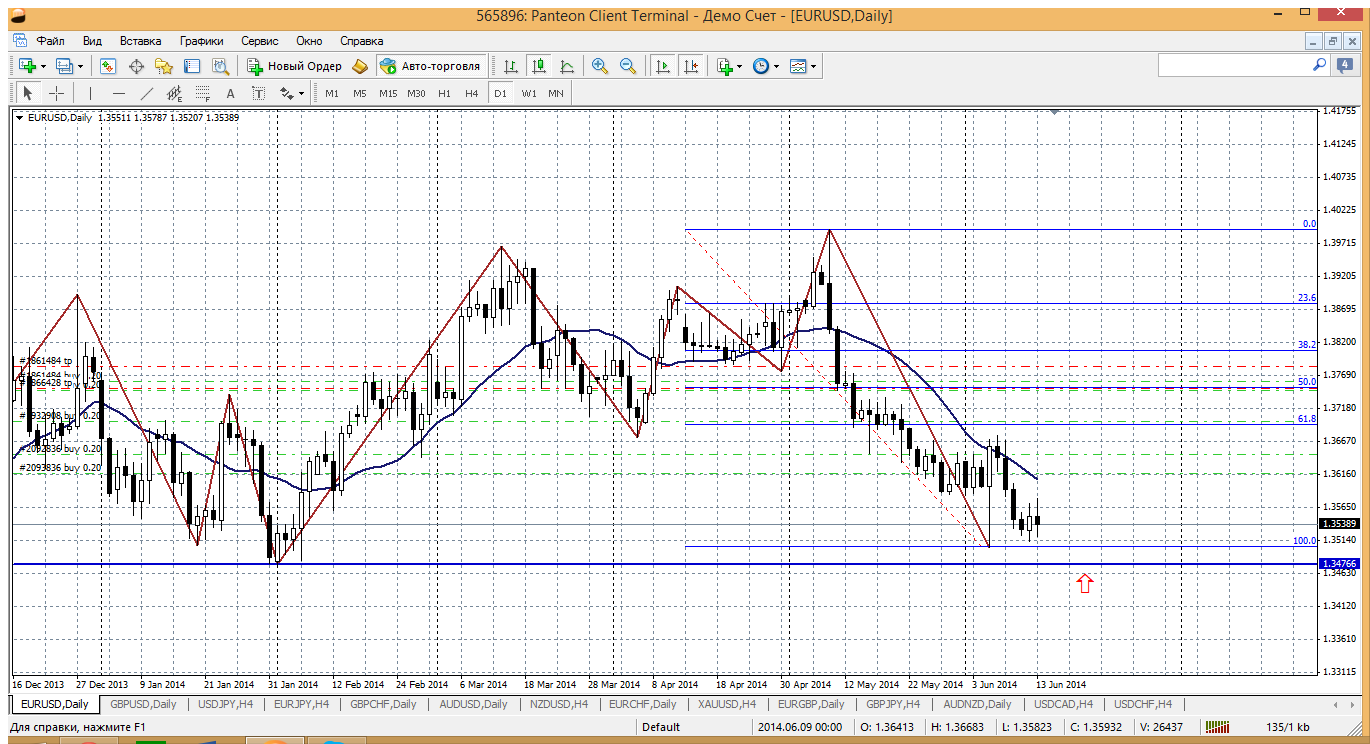Open the Market Watch window
The width and height of the screenshot is (1370, 744).
108,66
